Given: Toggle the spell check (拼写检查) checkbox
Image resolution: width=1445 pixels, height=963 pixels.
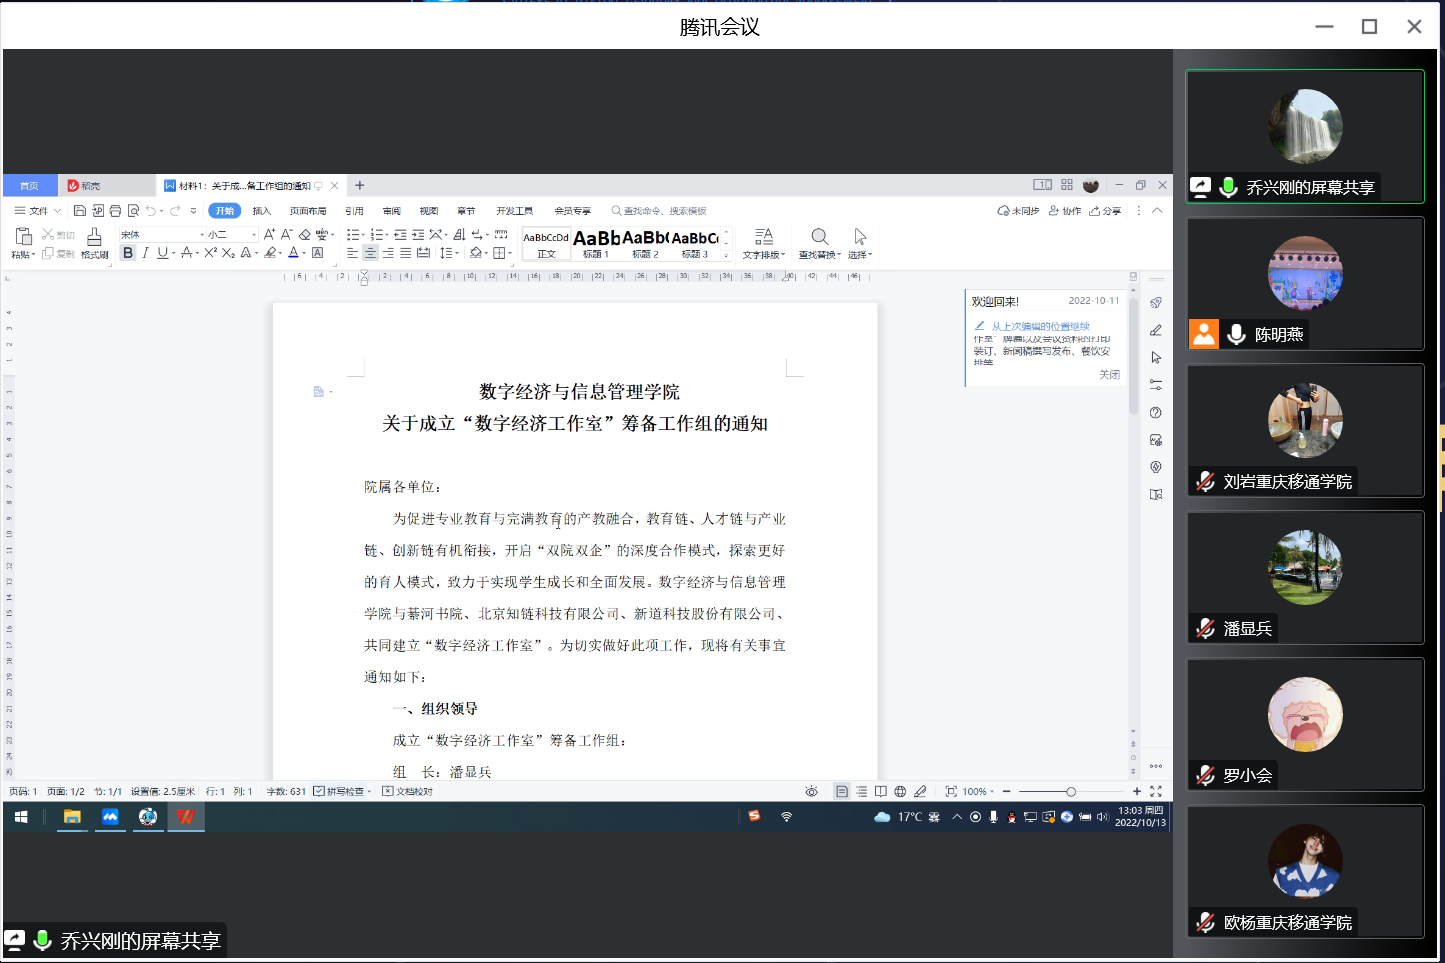Looking at the screenshot, I should click(x=319, y=791).
